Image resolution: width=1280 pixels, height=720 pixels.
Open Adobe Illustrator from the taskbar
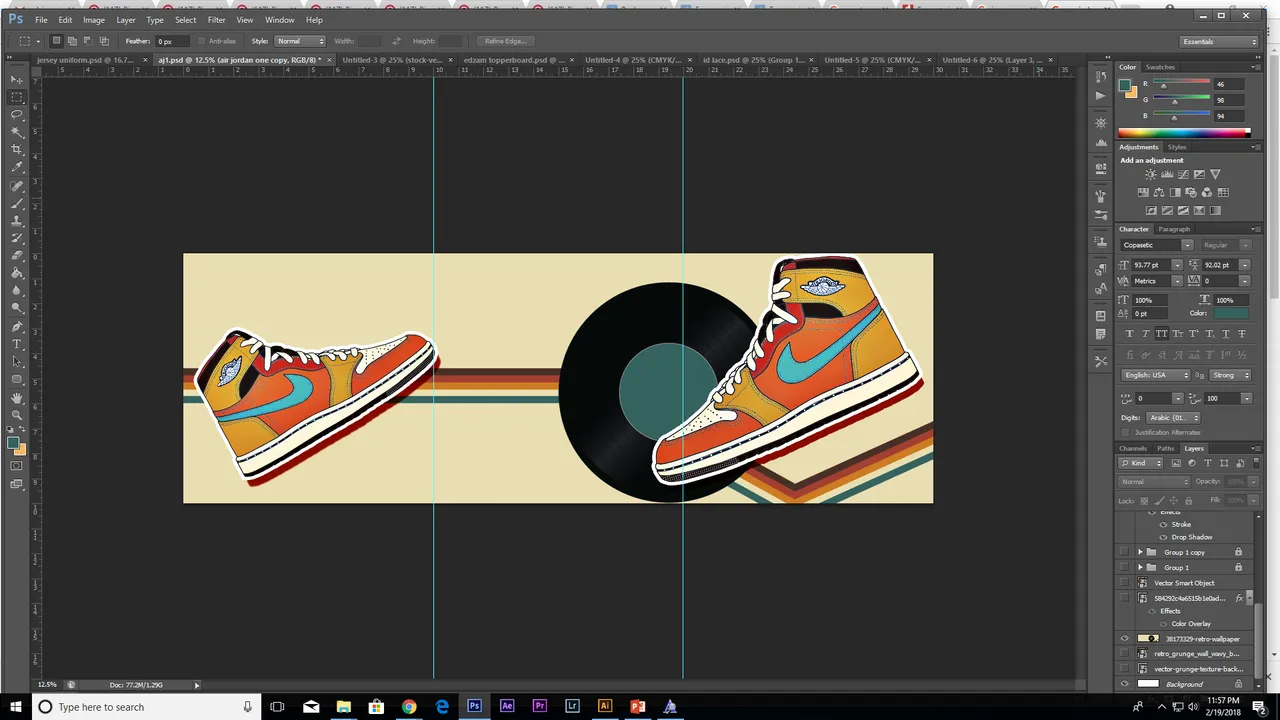click(x=604, y=706)
